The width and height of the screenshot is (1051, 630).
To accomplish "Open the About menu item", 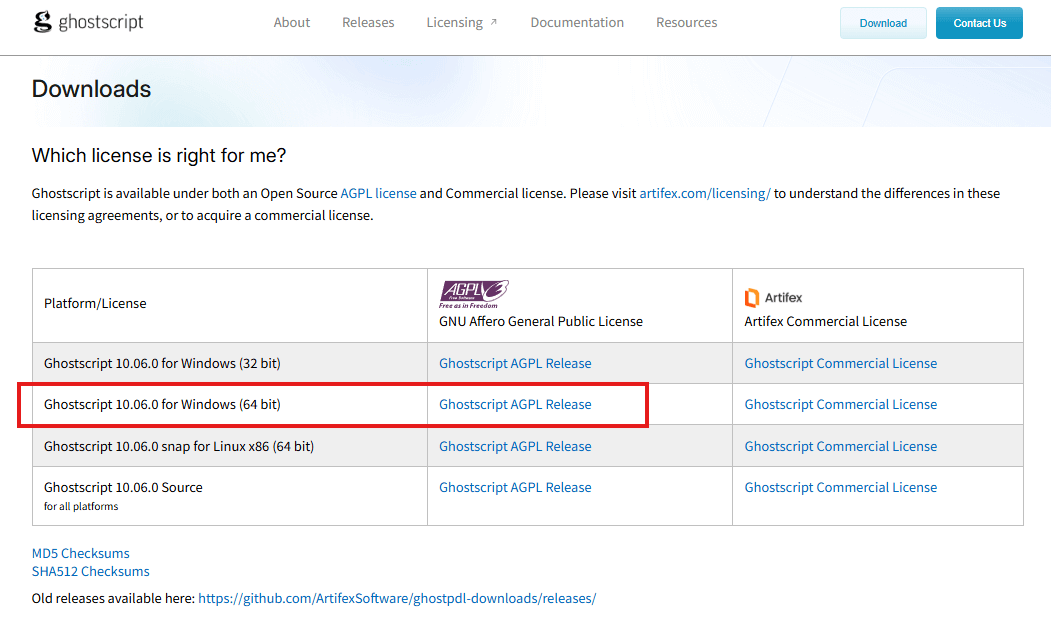I will click(x=292, y=23).
